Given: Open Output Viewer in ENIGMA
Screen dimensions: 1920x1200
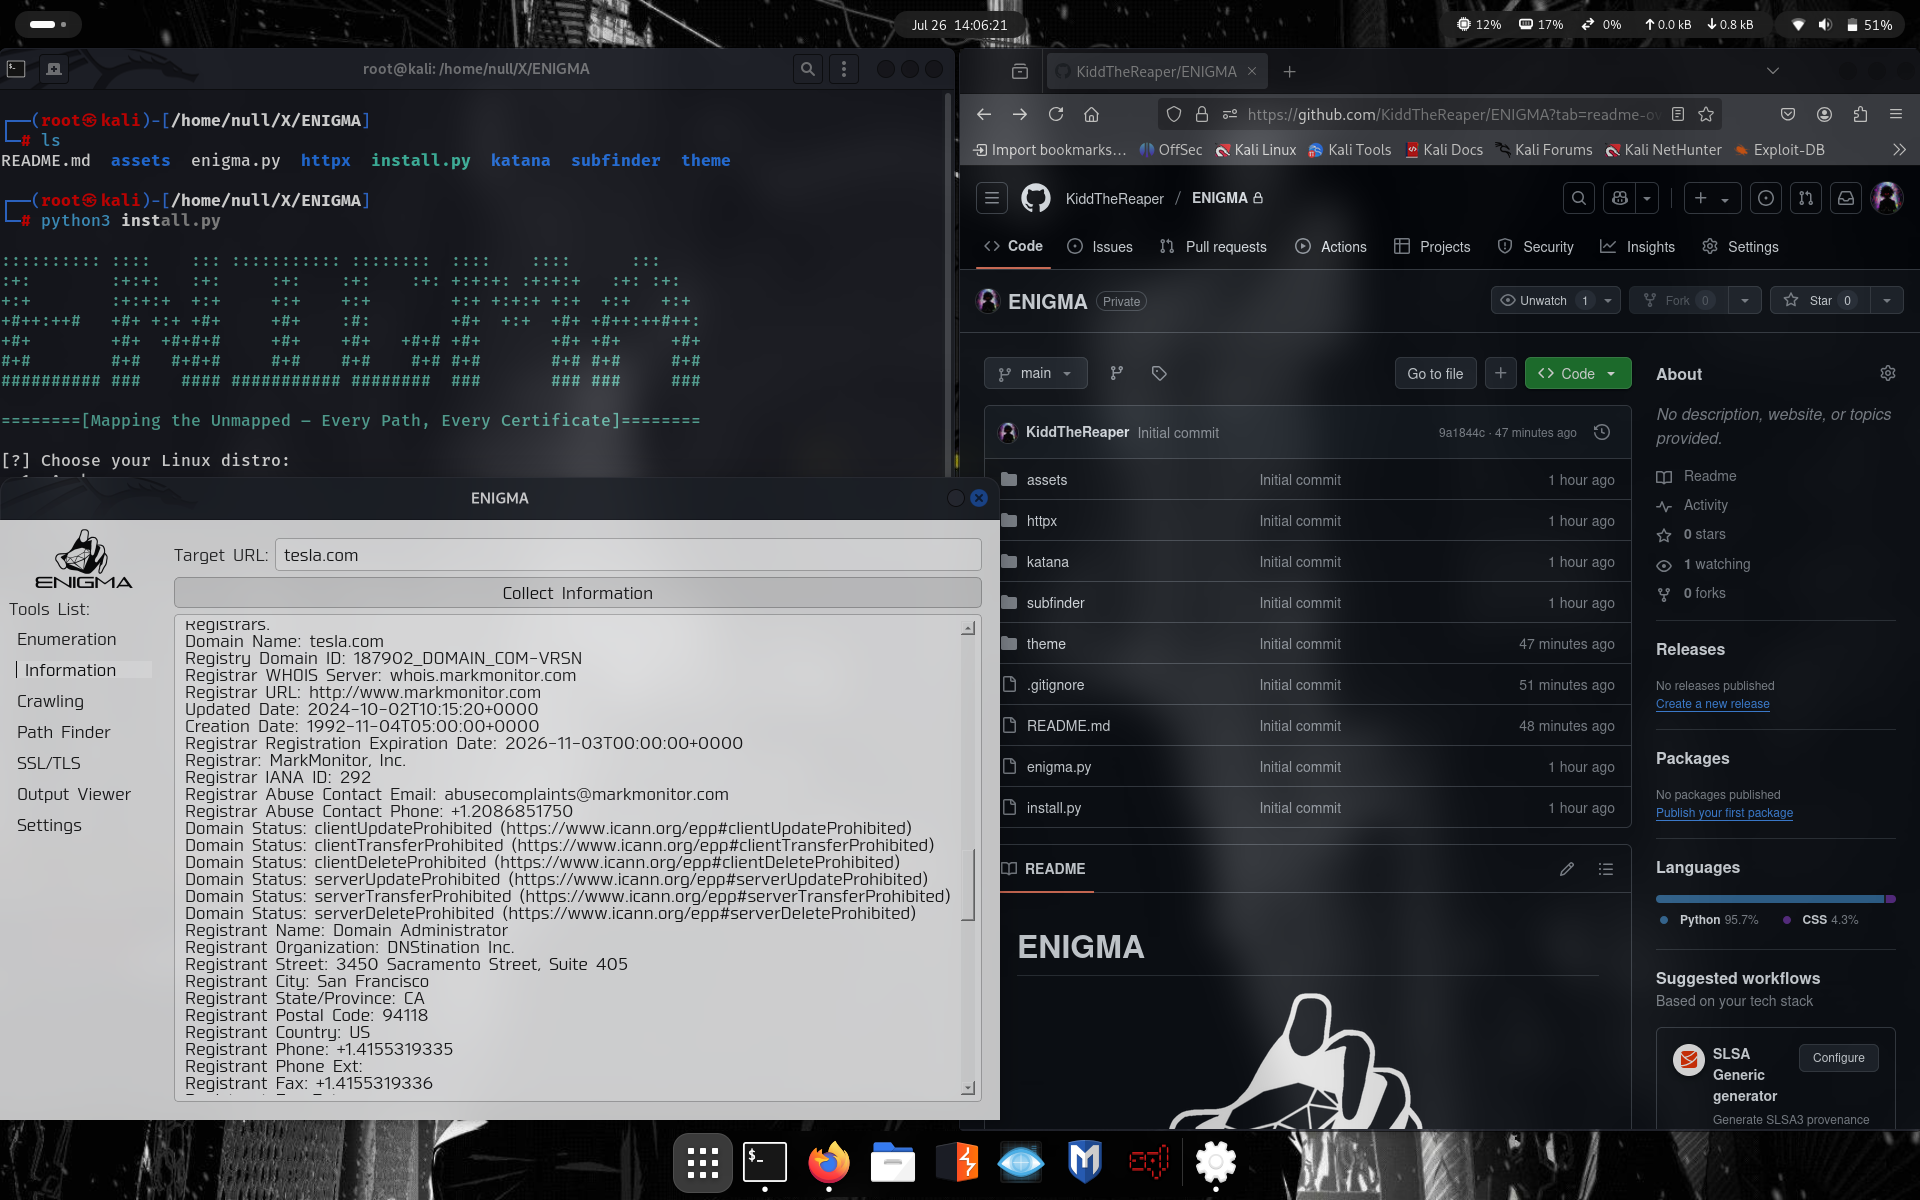Looking at the screenshot, I should tap(74, 794).
